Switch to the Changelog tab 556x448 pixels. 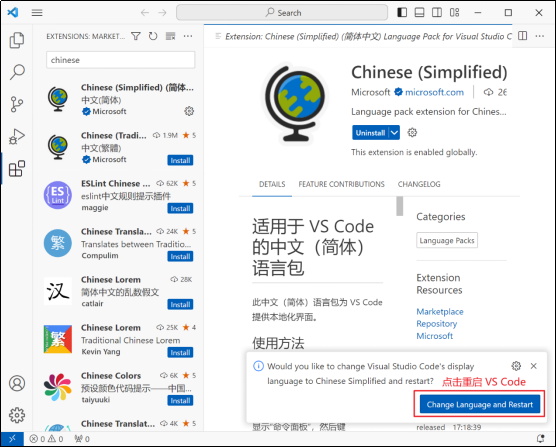(419, 184)
